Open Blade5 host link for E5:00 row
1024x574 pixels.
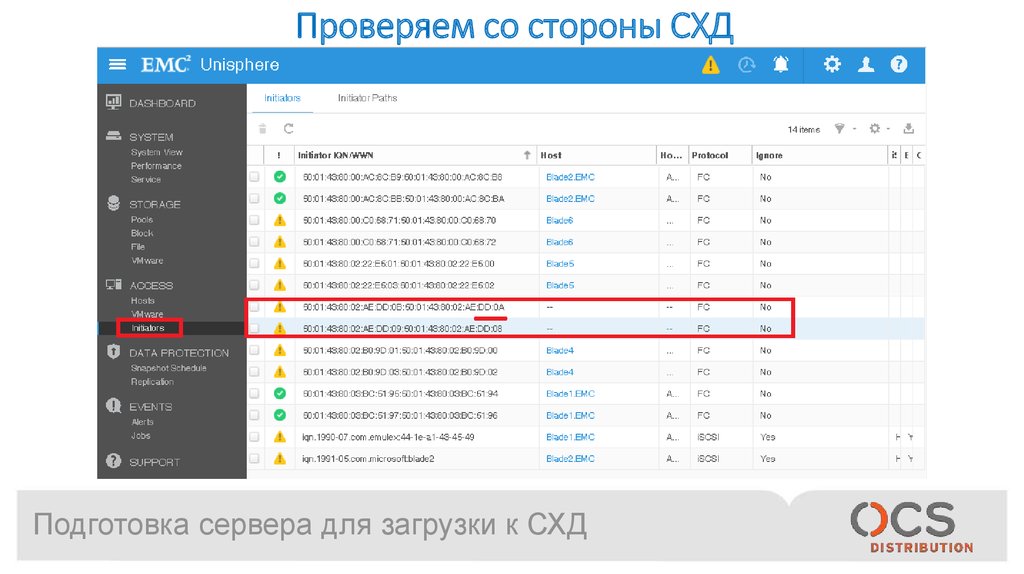click(560, 263)
